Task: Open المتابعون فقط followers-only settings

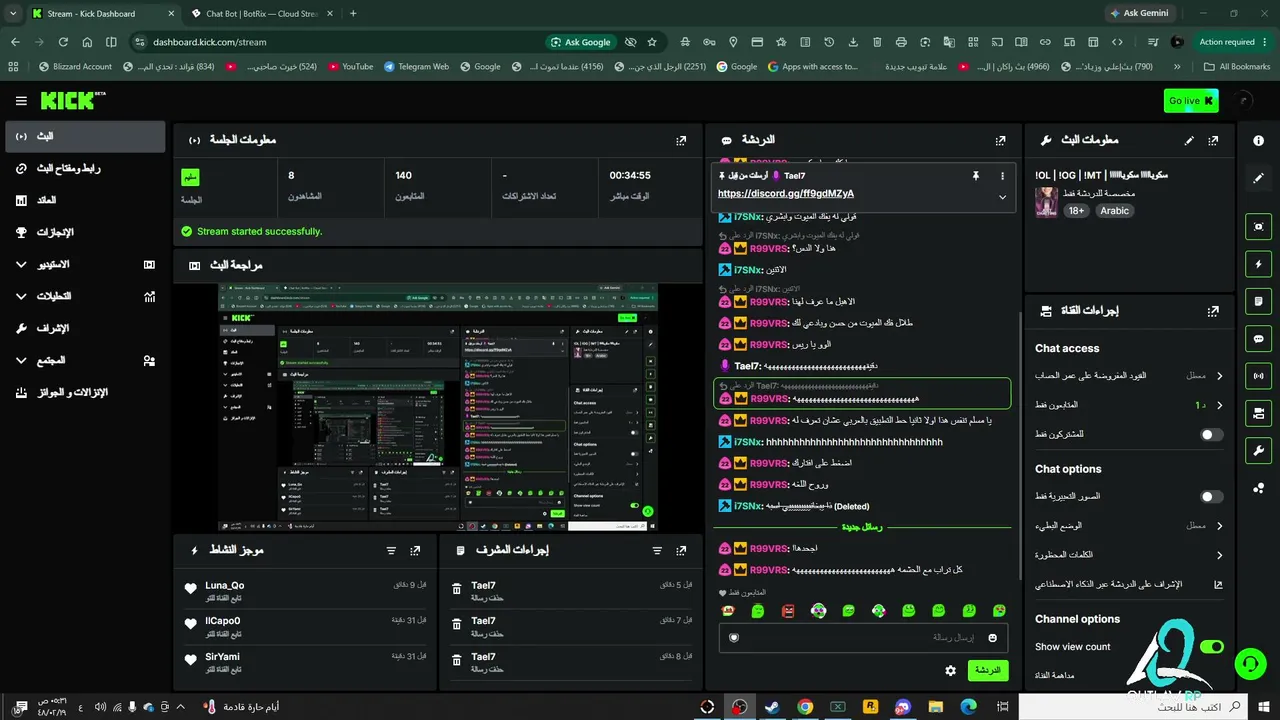Action: point(1129,405)
